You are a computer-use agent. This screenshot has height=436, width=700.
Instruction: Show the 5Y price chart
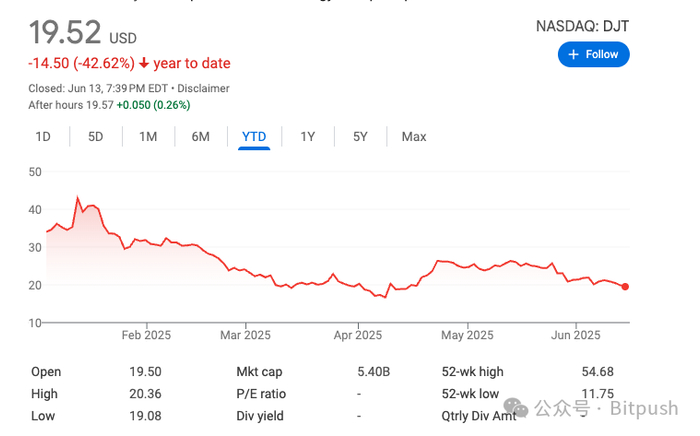pyautogui.click(x=360, y=136)
